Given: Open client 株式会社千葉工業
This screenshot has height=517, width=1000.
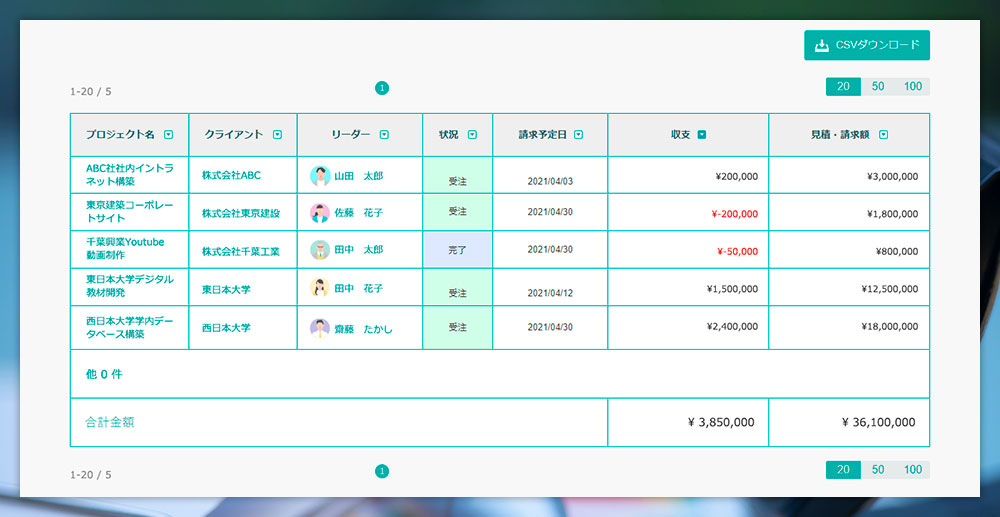Looking at the screenshot, I should [x=241, y=251].
